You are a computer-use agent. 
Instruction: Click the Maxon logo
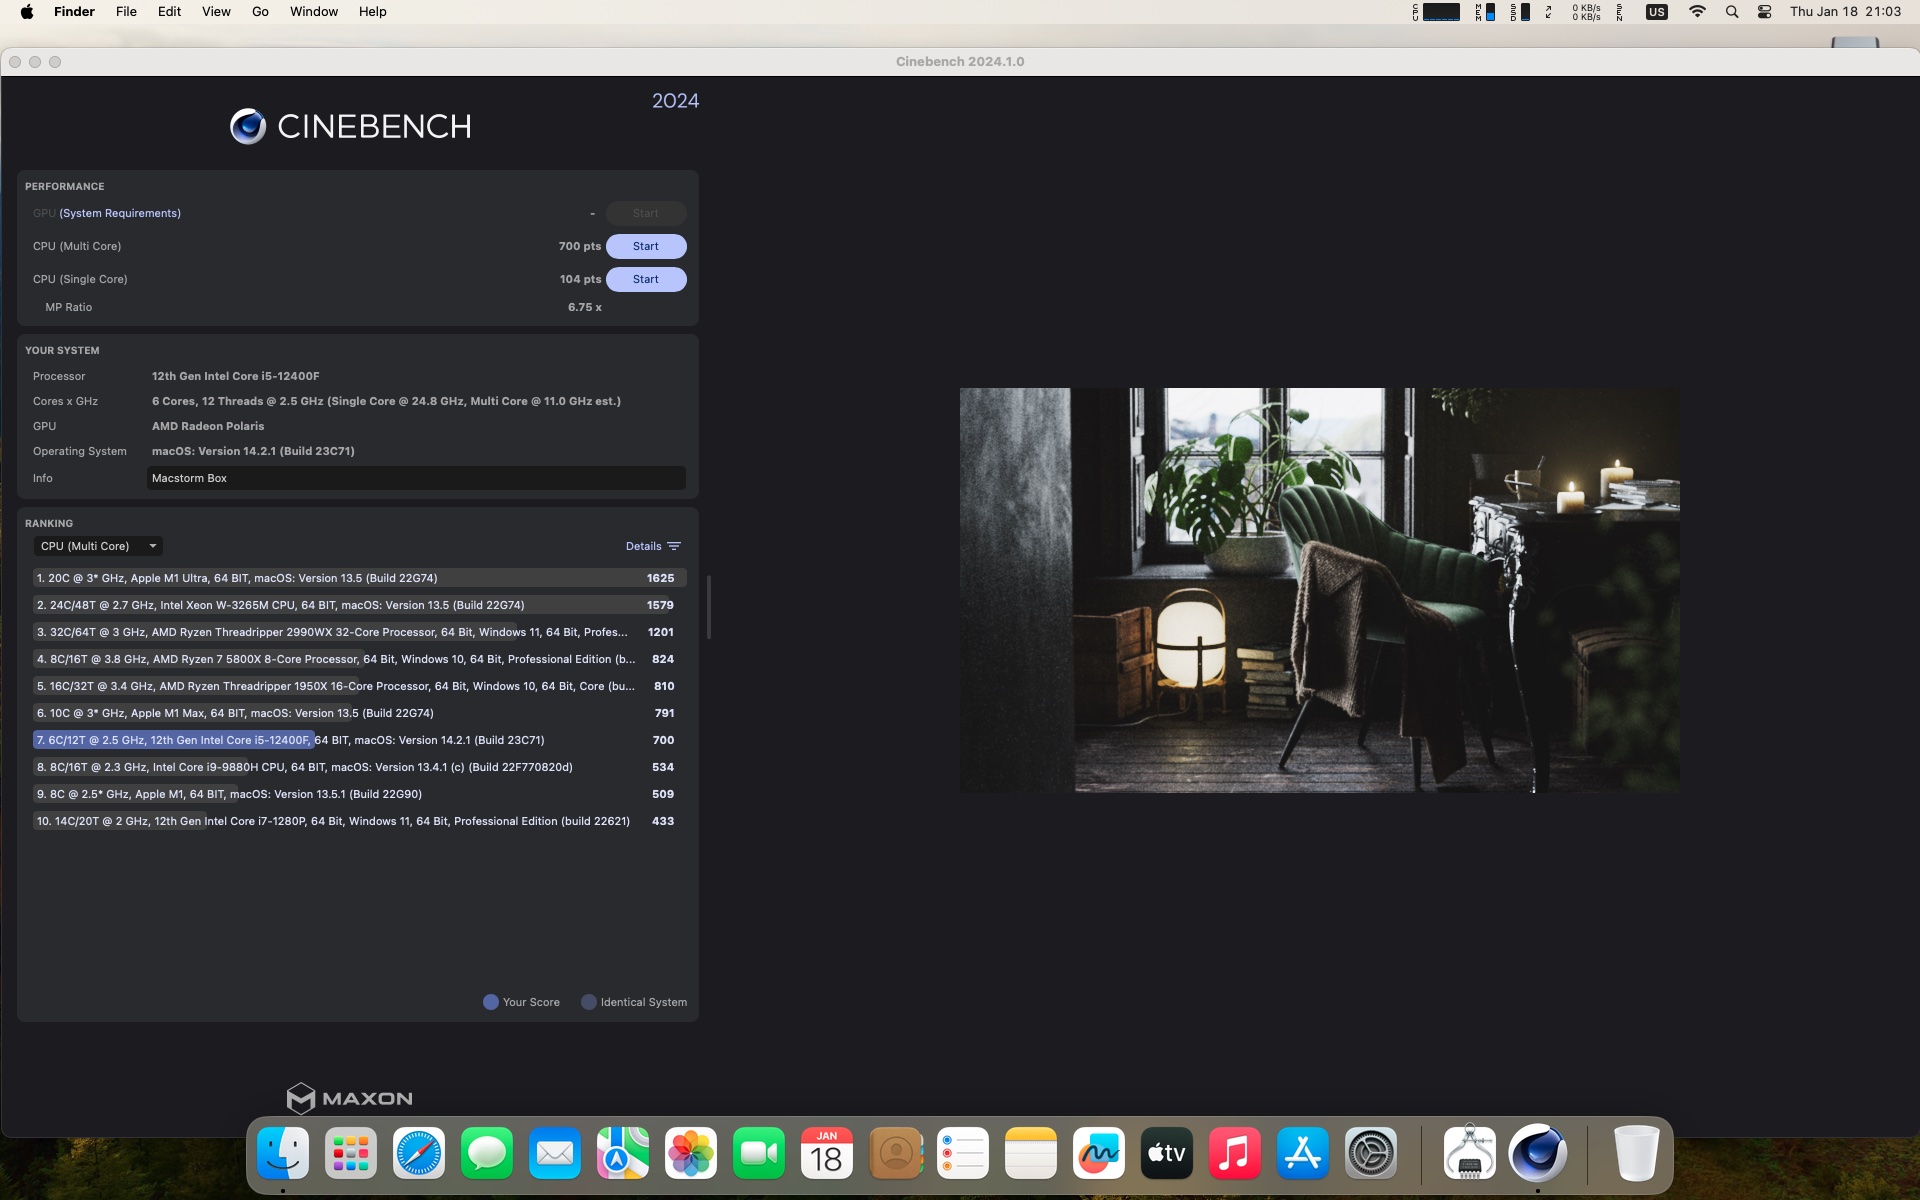click(x=349, y=1098)
